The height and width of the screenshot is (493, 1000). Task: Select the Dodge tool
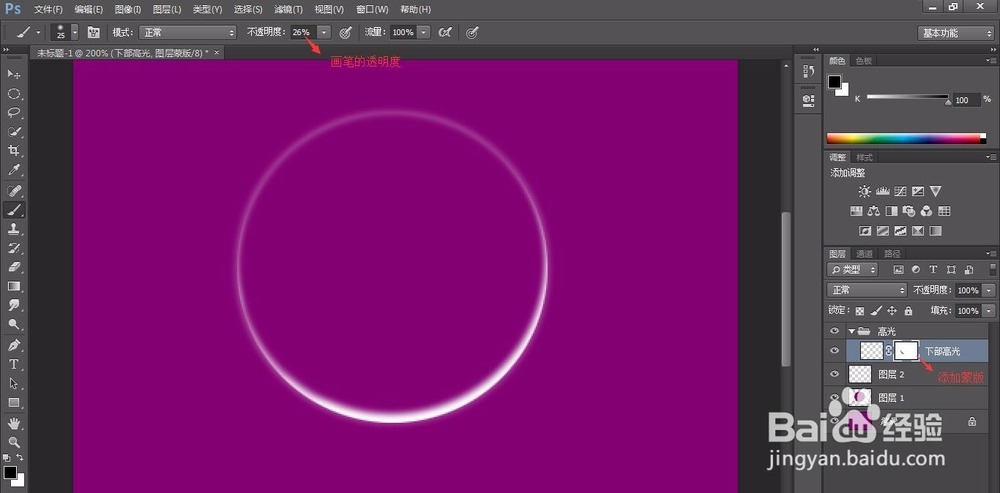pos(13,324)
